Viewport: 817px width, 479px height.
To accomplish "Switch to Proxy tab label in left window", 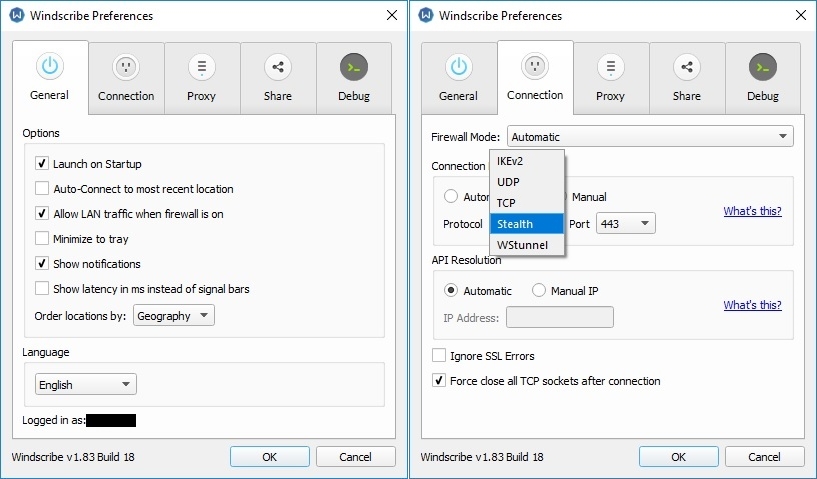I will (x=201, y=96).
